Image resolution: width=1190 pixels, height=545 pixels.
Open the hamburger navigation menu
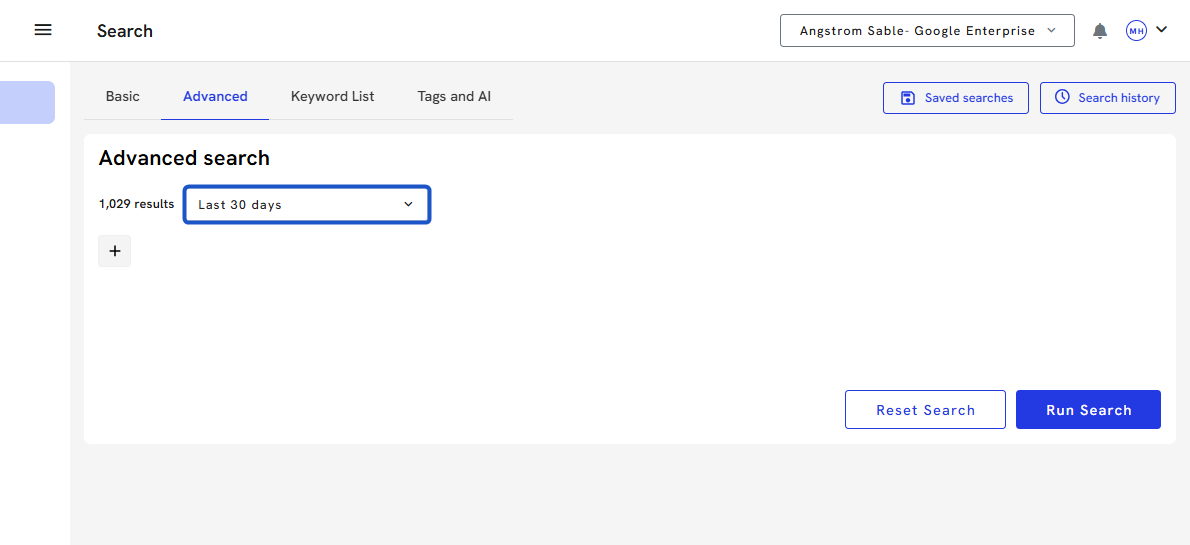click(x=43, y=30)
